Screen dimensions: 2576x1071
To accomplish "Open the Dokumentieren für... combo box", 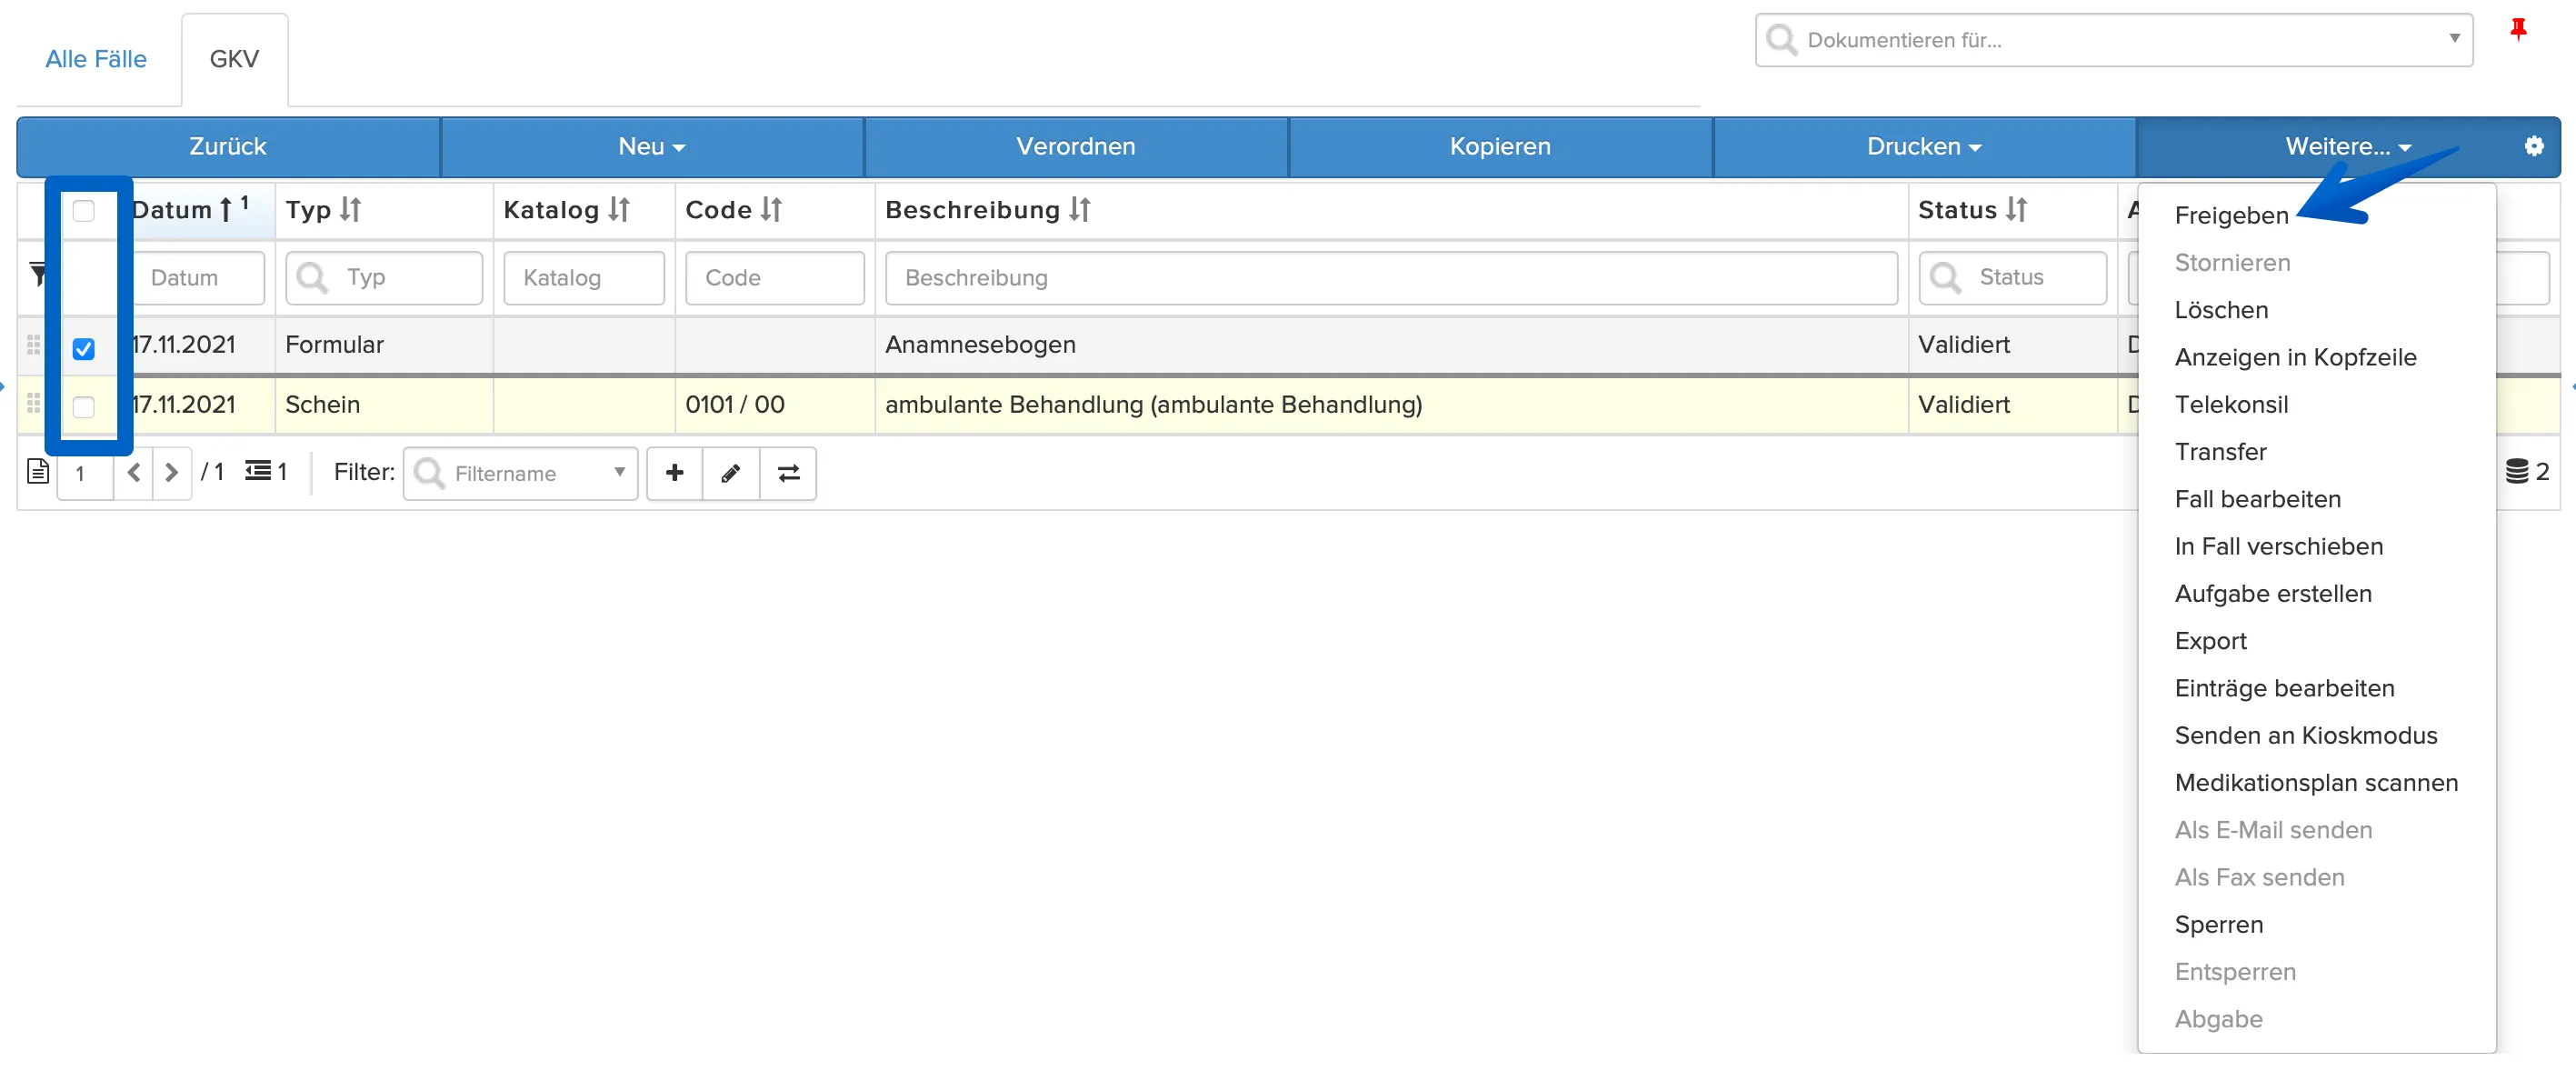I will (x=2113, y=40).
